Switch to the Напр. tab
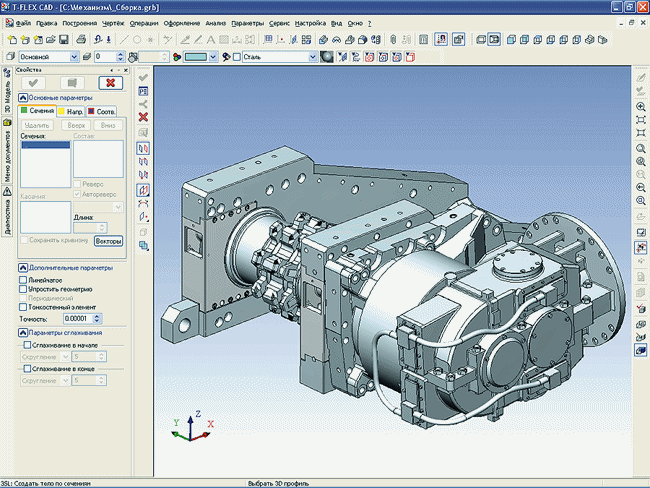The height and width of the screenshot is (488, 650). (x=71, y=112)
